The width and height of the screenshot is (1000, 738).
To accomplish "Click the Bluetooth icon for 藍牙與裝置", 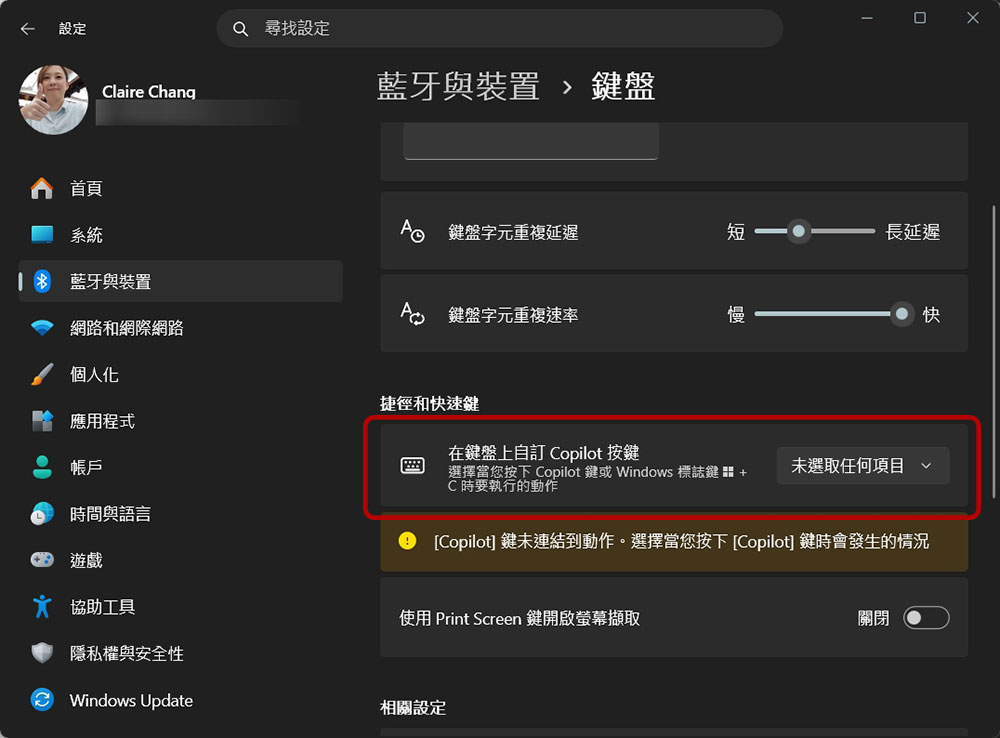I will point(42,281).
